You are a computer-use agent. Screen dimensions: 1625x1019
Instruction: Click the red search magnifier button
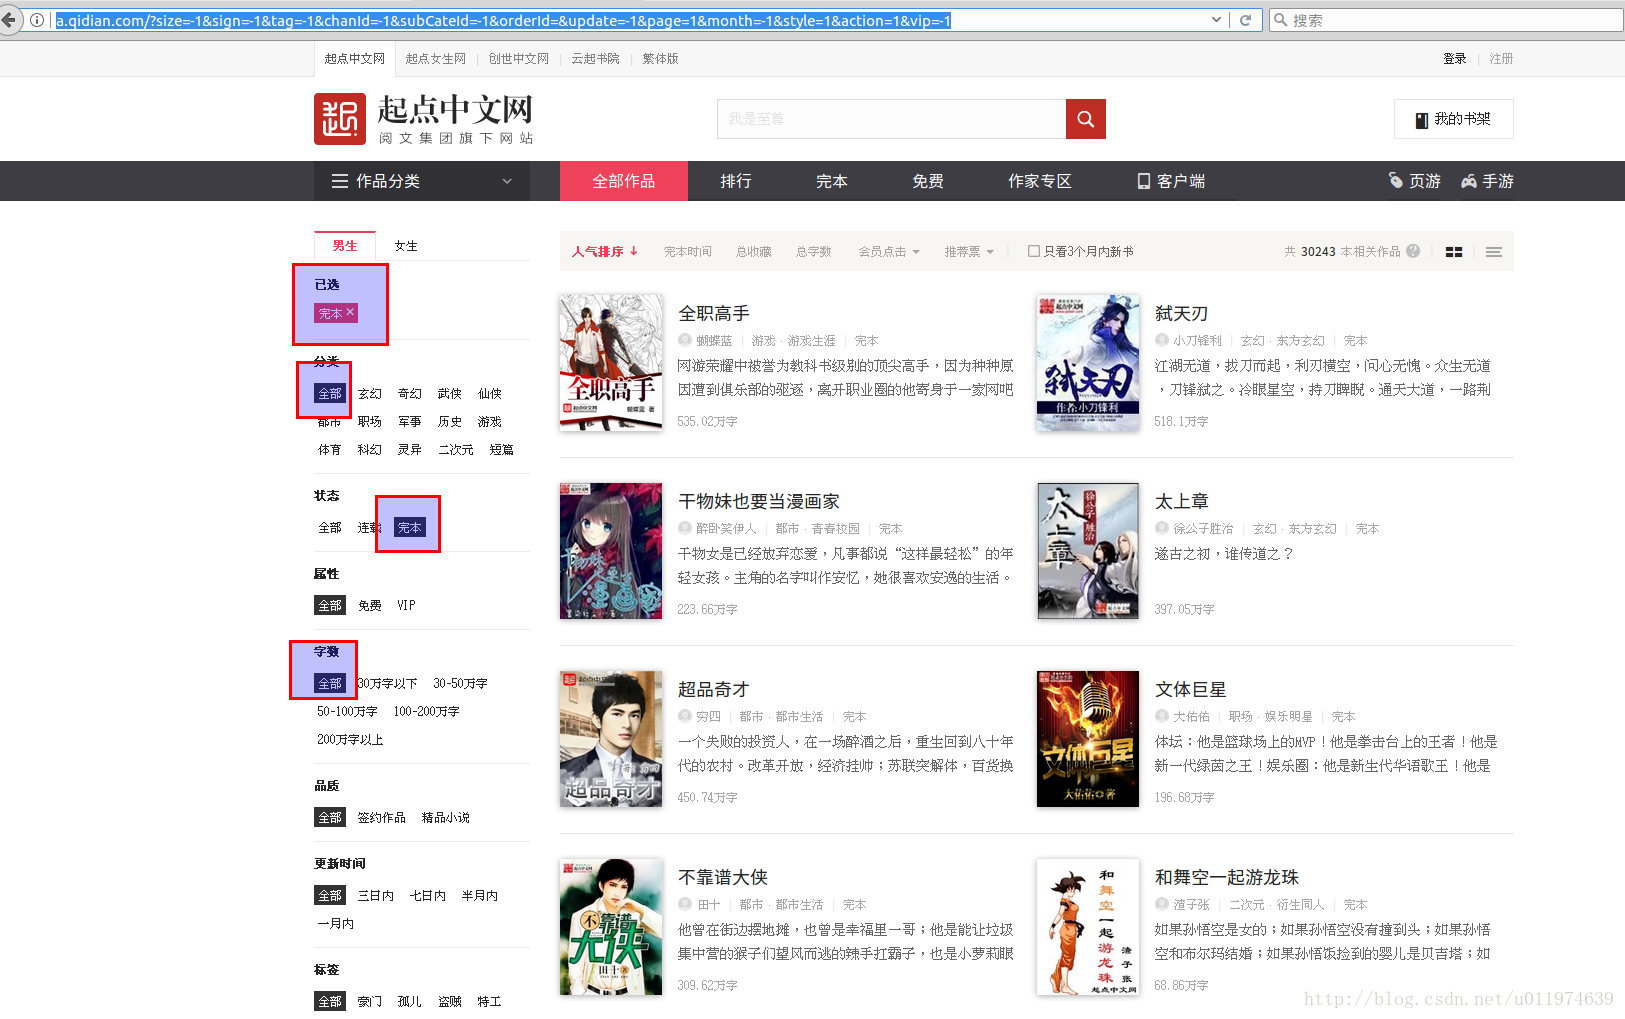tap(1085, 119)
